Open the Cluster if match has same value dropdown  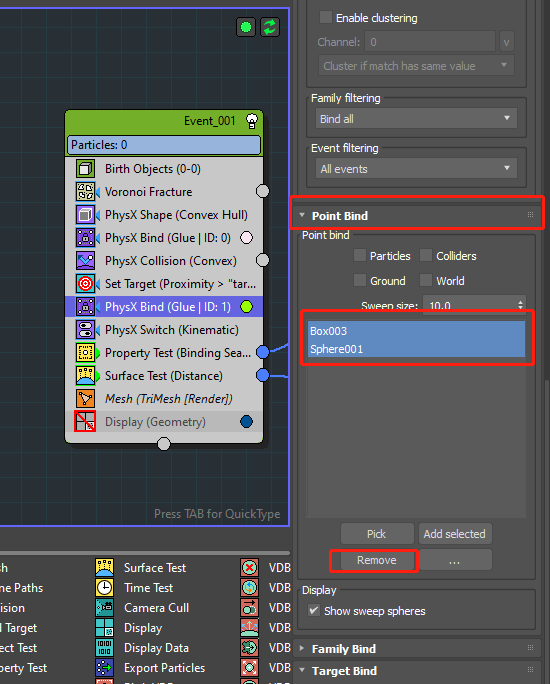[x=416, y=65]
